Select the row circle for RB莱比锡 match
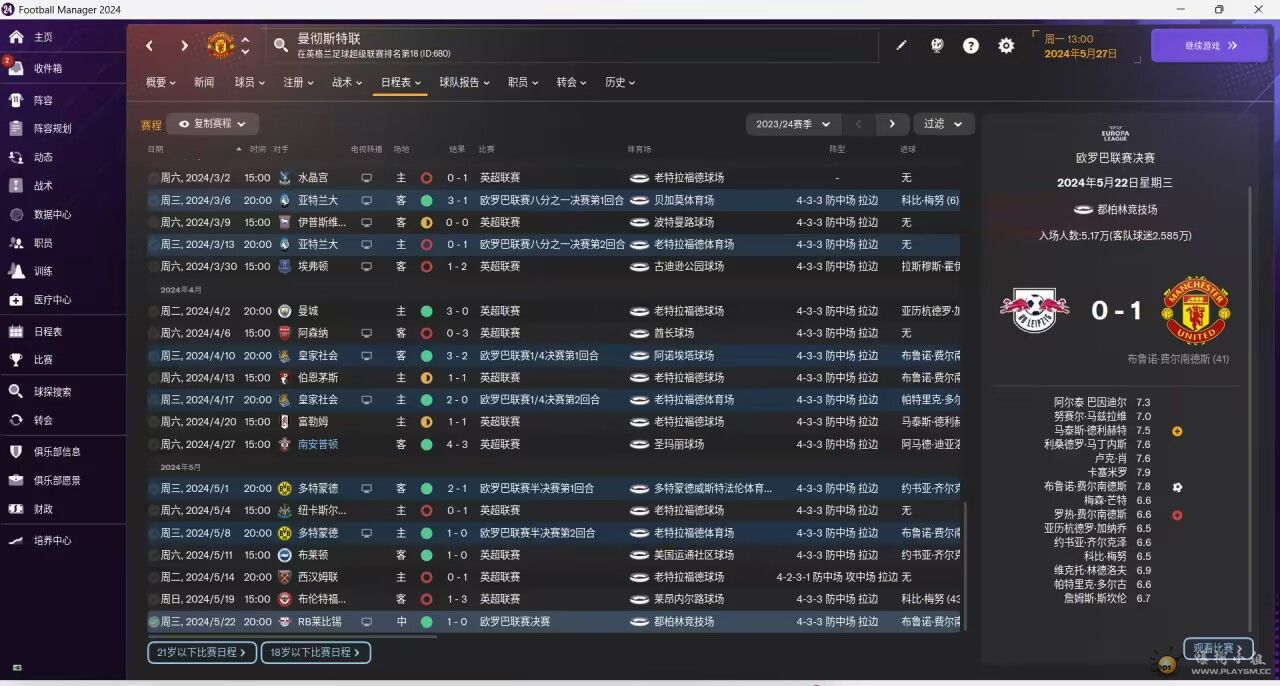 [154, 622]
